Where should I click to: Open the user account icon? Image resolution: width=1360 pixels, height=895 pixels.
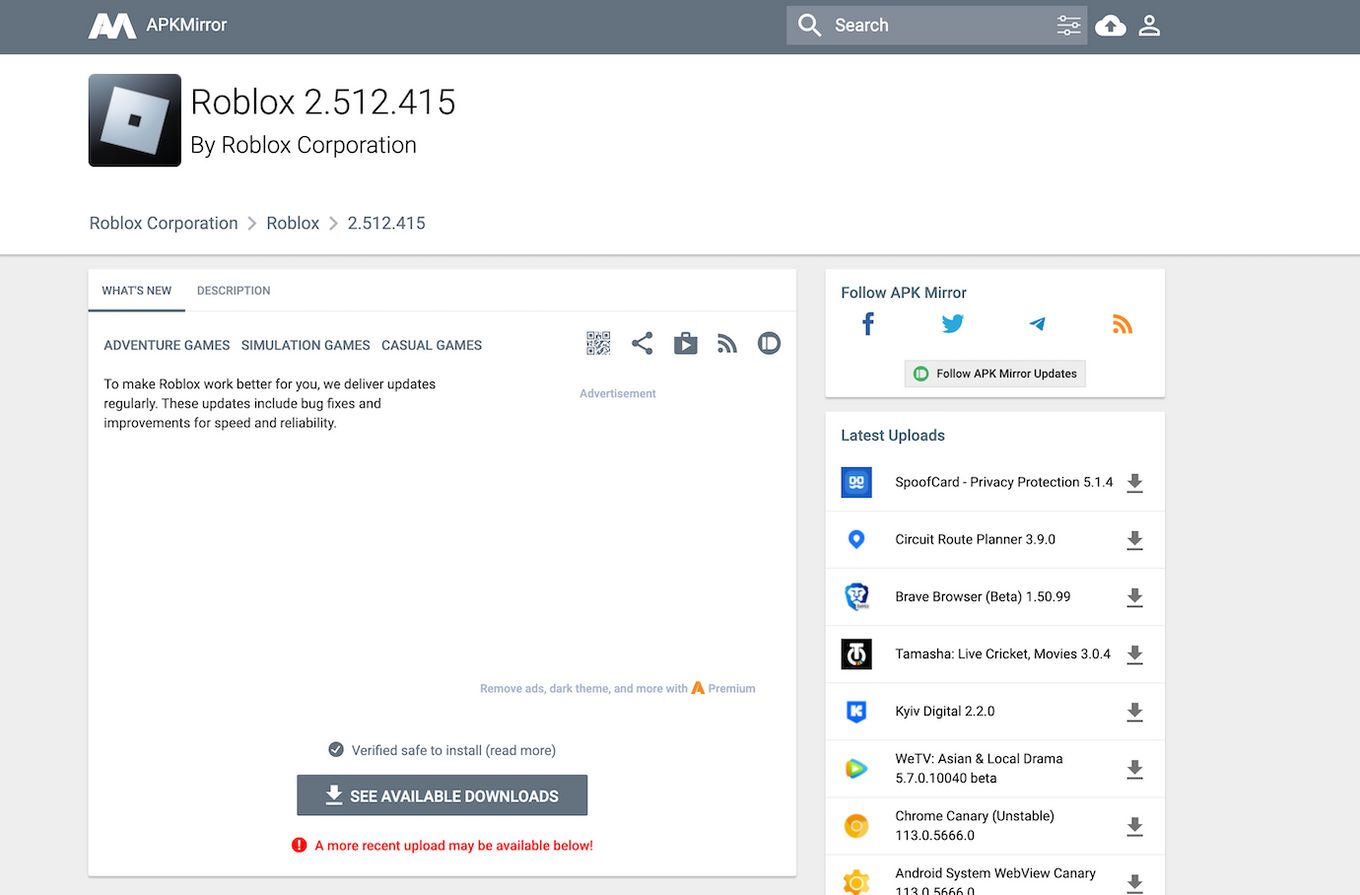1150,26
